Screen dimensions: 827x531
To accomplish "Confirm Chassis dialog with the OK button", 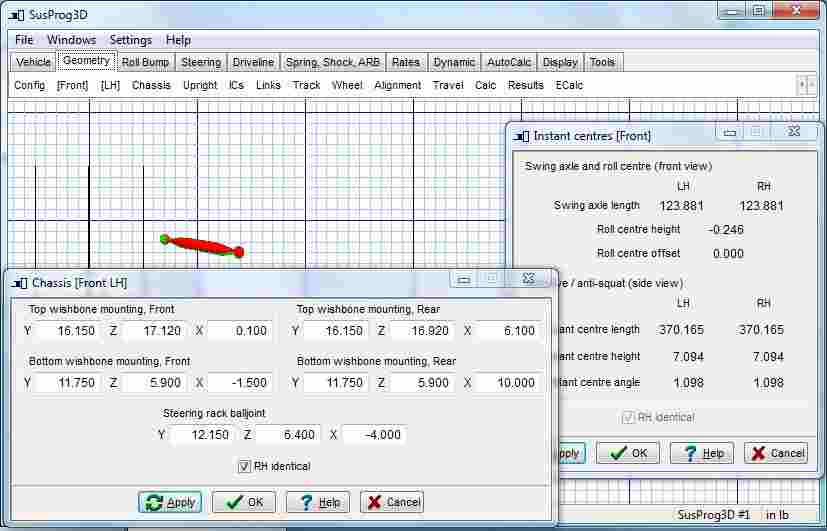I will tap(244, 502).
